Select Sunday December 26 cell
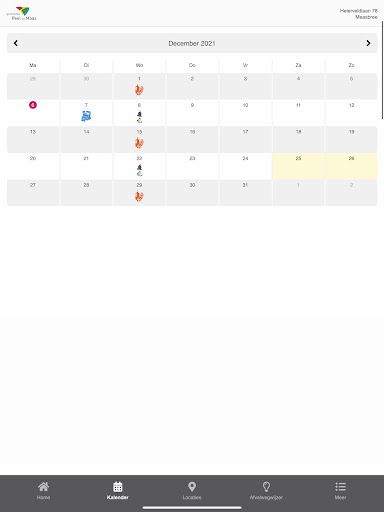This screenshot has height=512, width=384. 351,166
